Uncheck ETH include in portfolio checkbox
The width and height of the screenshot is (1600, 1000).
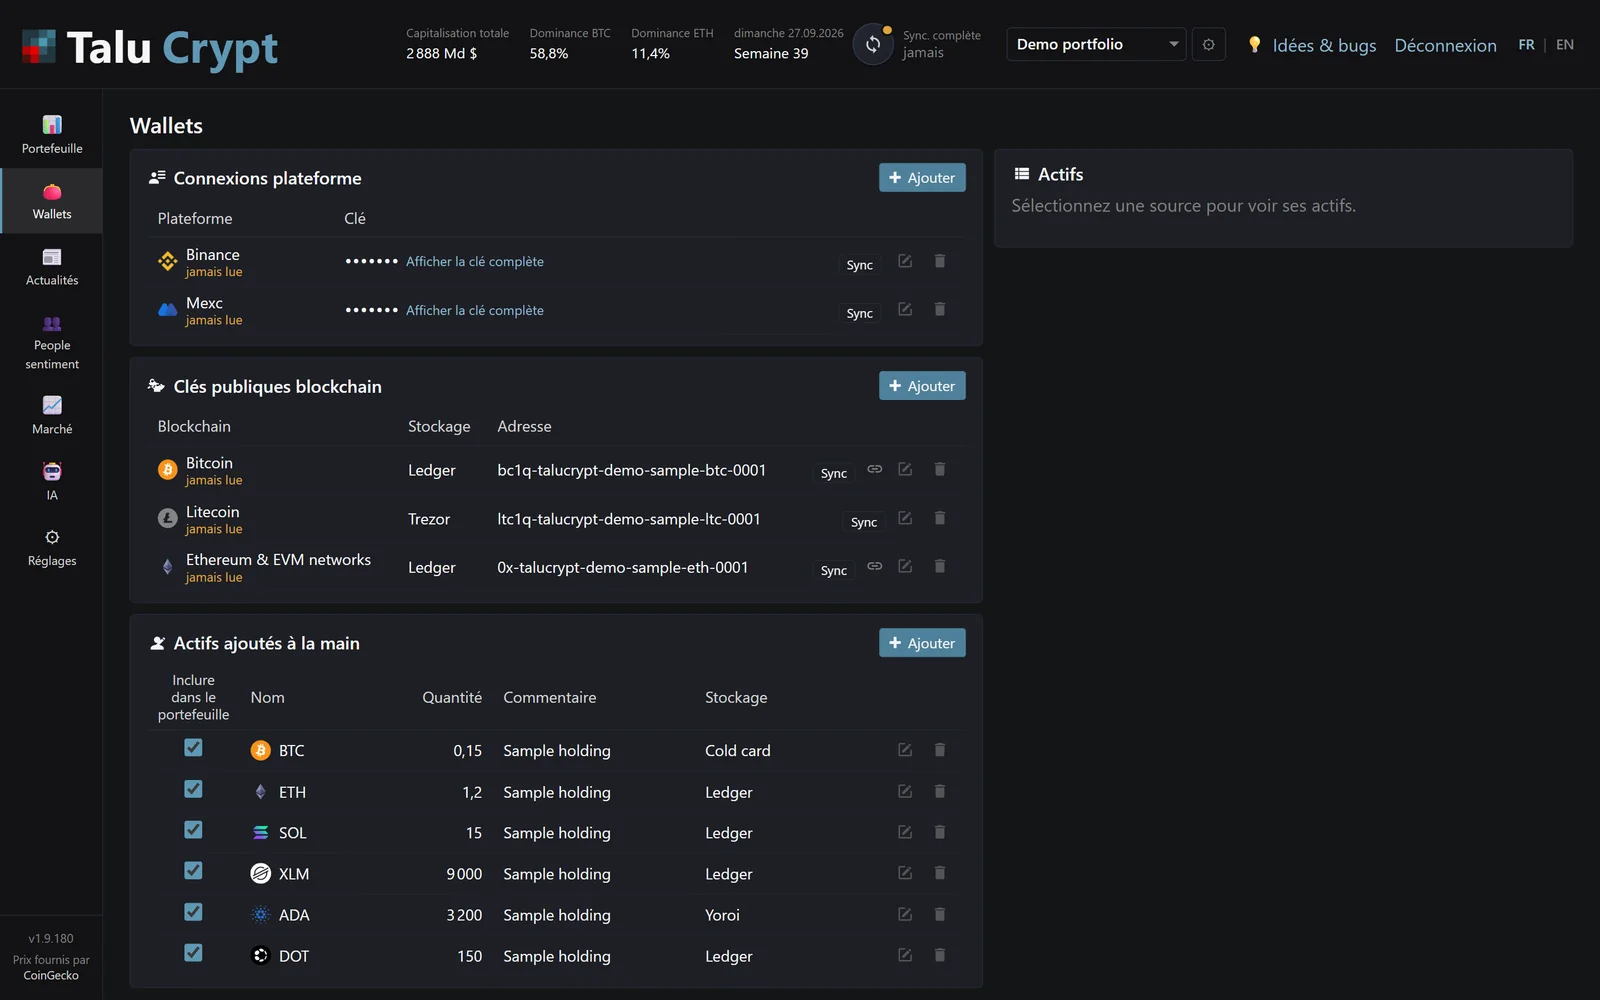click(193, 789)
